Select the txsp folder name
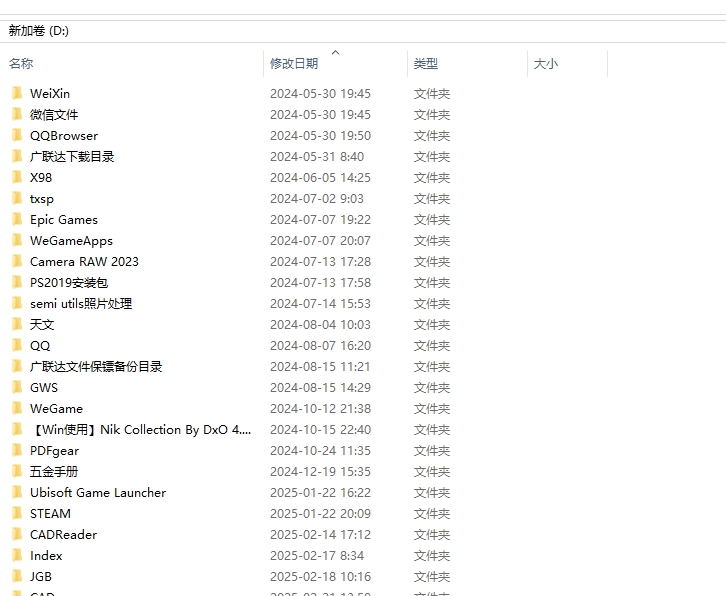The image size is (726, 596). click(x=42, y=199)
